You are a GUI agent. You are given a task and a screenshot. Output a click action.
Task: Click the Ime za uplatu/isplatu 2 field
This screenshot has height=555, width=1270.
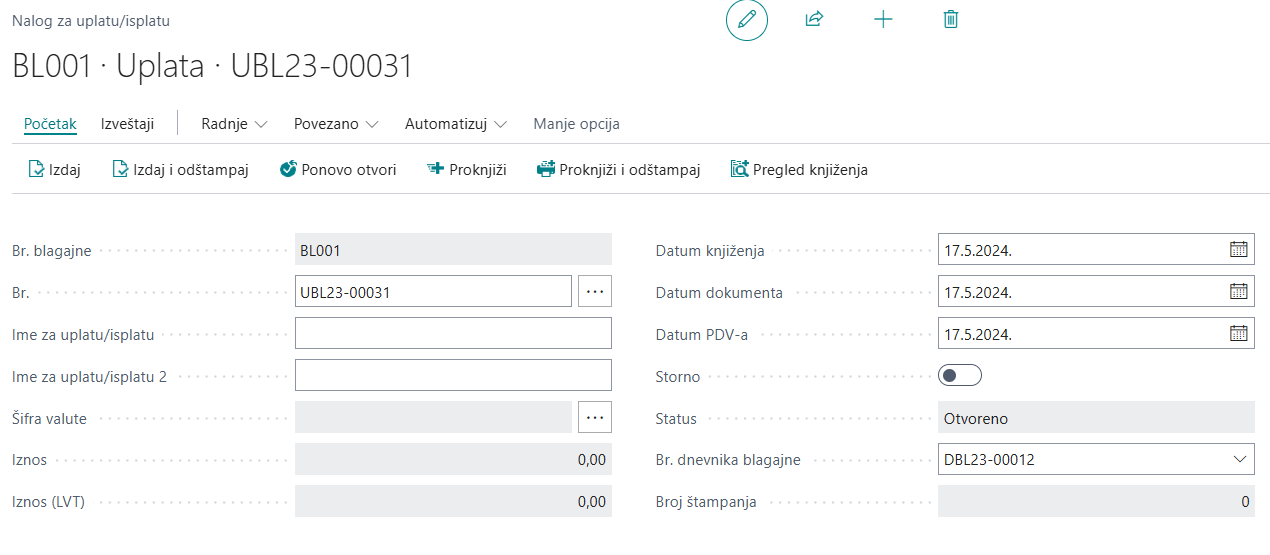tap(453, 375)
